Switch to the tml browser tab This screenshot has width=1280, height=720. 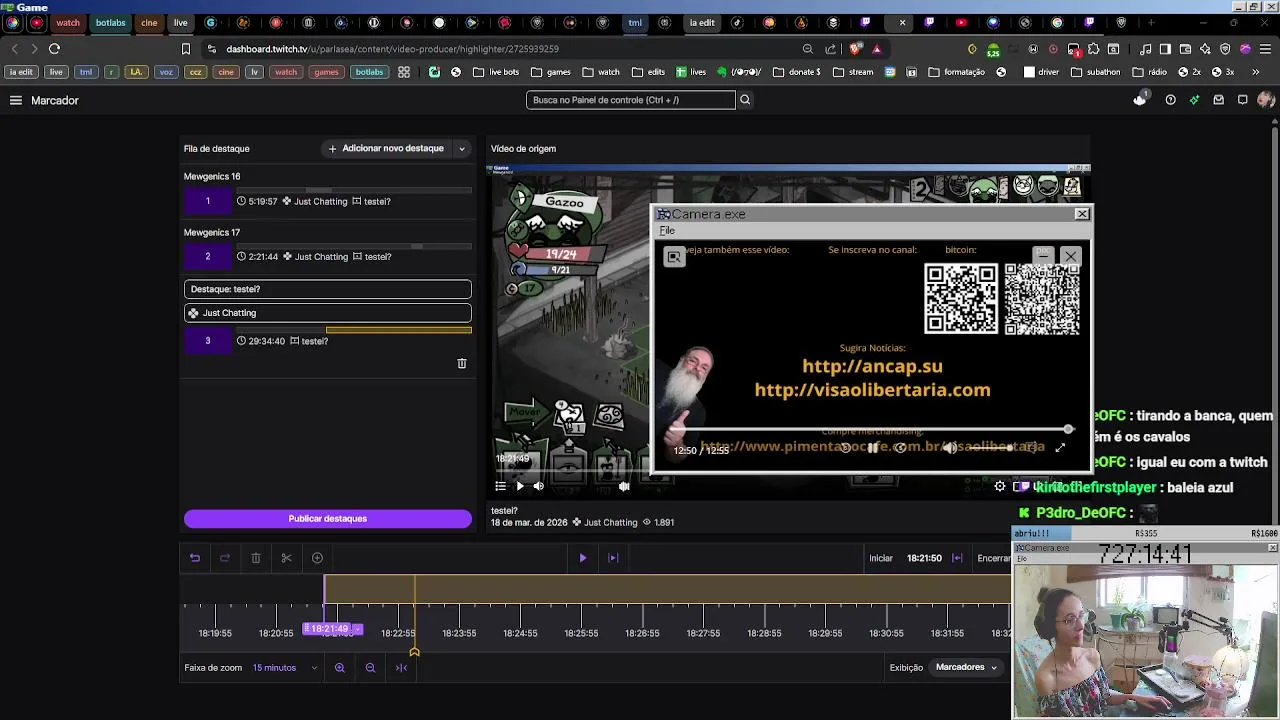(x=635, y=22)
